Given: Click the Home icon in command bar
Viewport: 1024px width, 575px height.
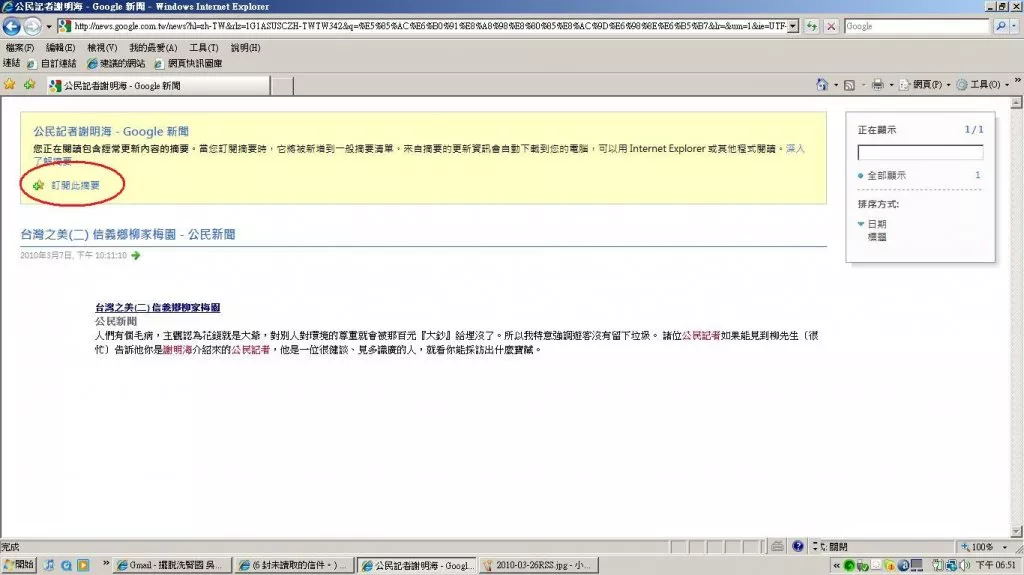Looking at the screenshot, I should click(x=822, y=84).
